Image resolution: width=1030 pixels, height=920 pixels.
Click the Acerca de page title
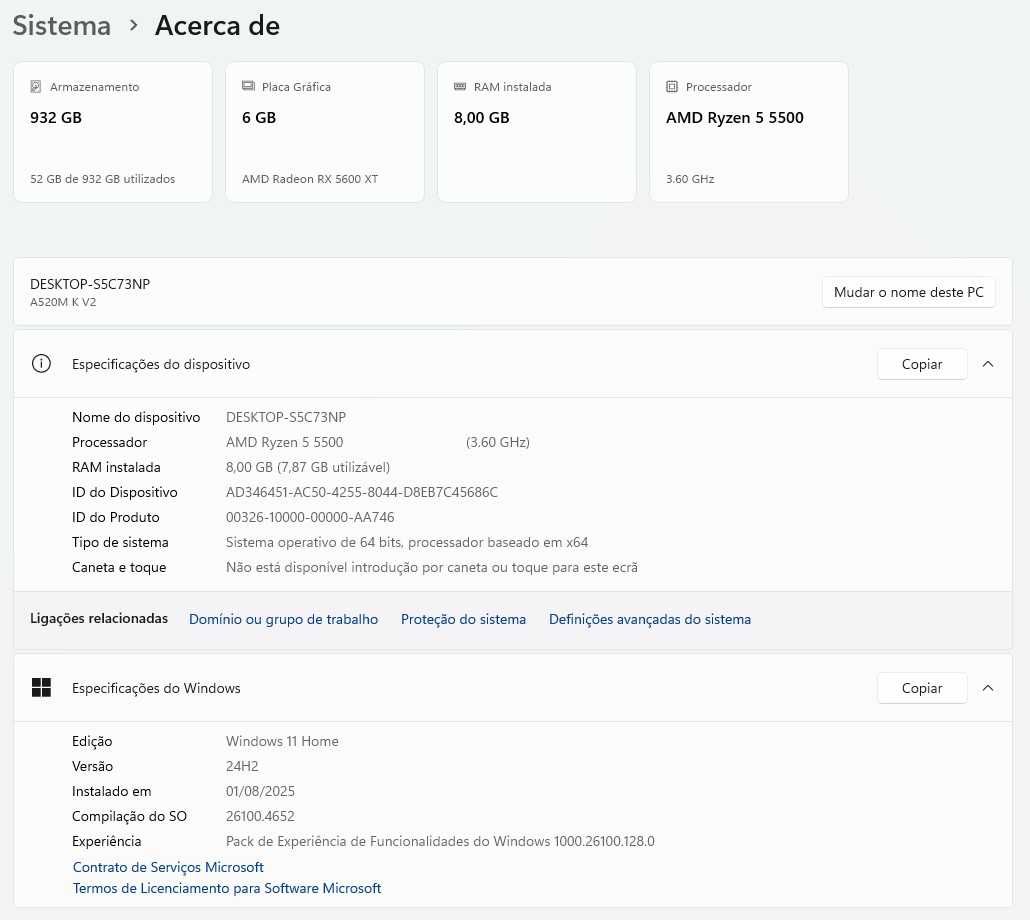click(217, 26)
